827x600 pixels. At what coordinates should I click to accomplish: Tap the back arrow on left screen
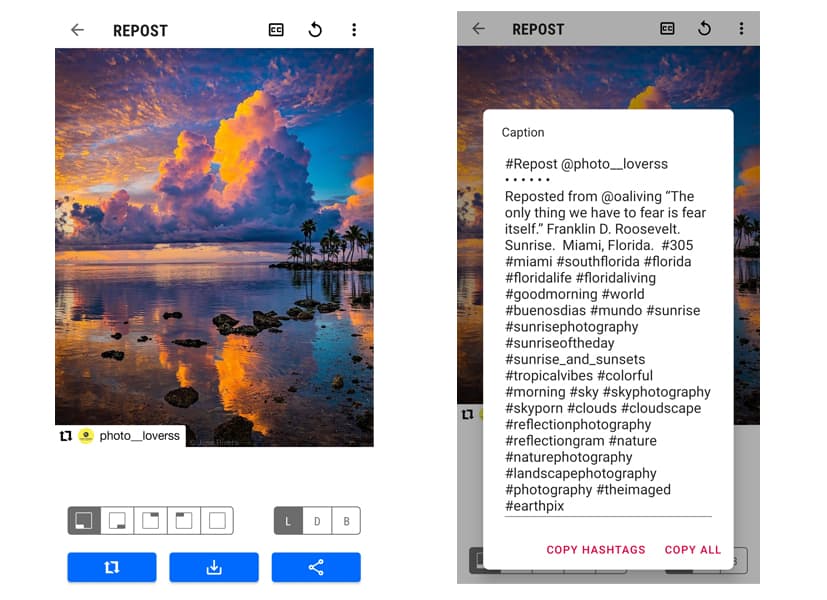(x=78, y=30)
